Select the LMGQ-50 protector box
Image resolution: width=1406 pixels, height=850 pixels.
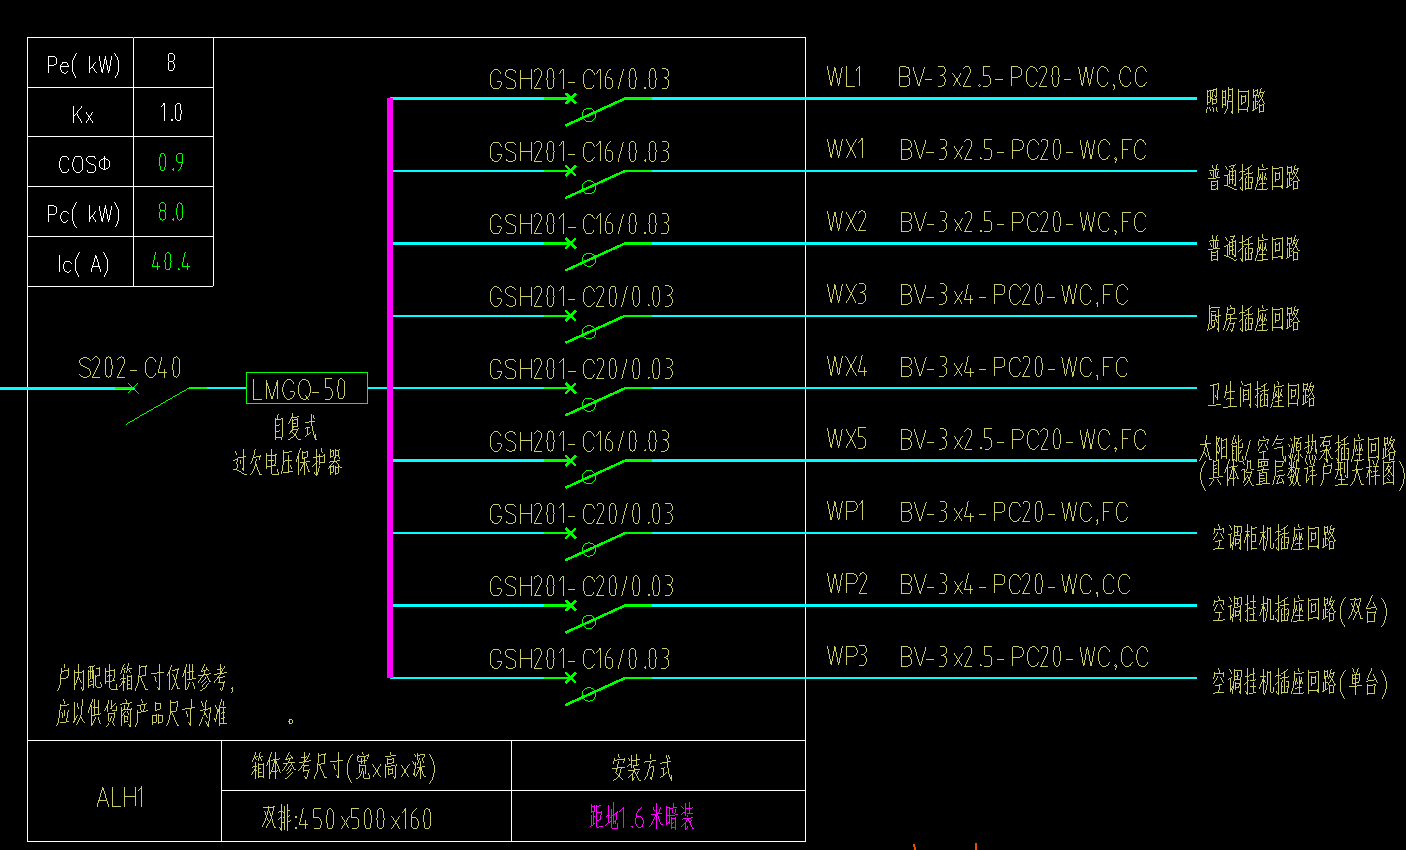307,388
